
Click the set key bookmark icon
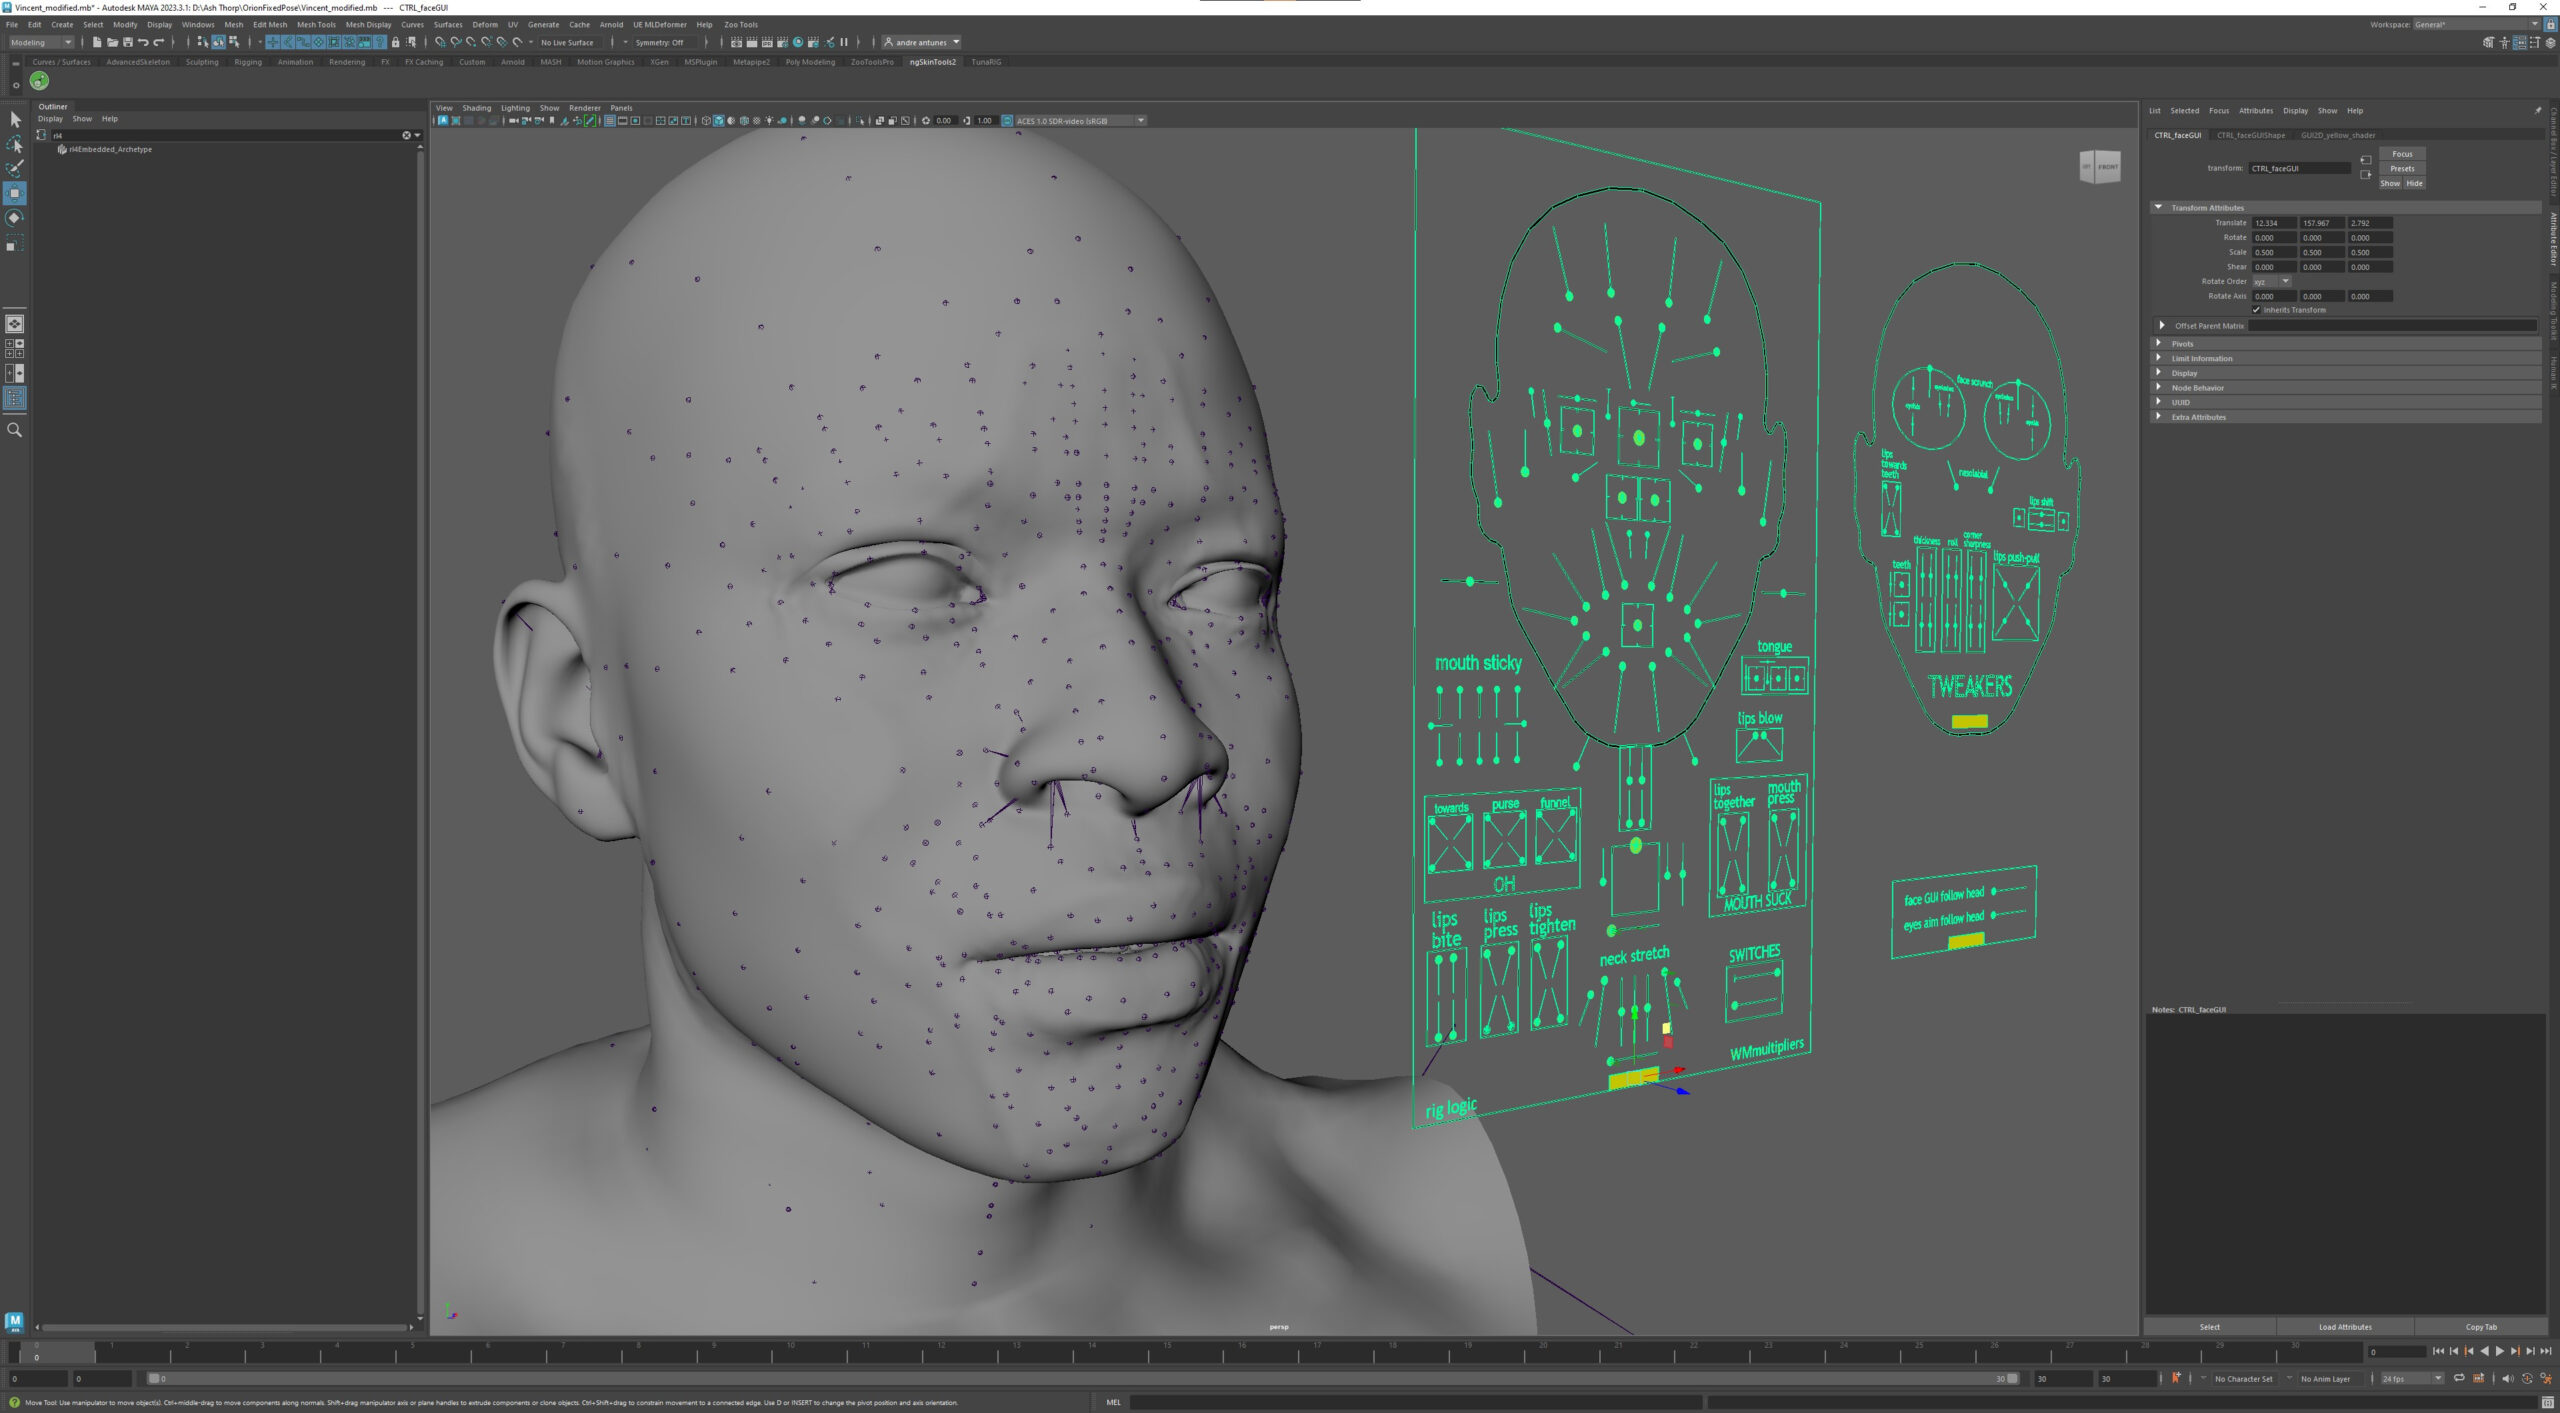click(x=2176, y=1379)
